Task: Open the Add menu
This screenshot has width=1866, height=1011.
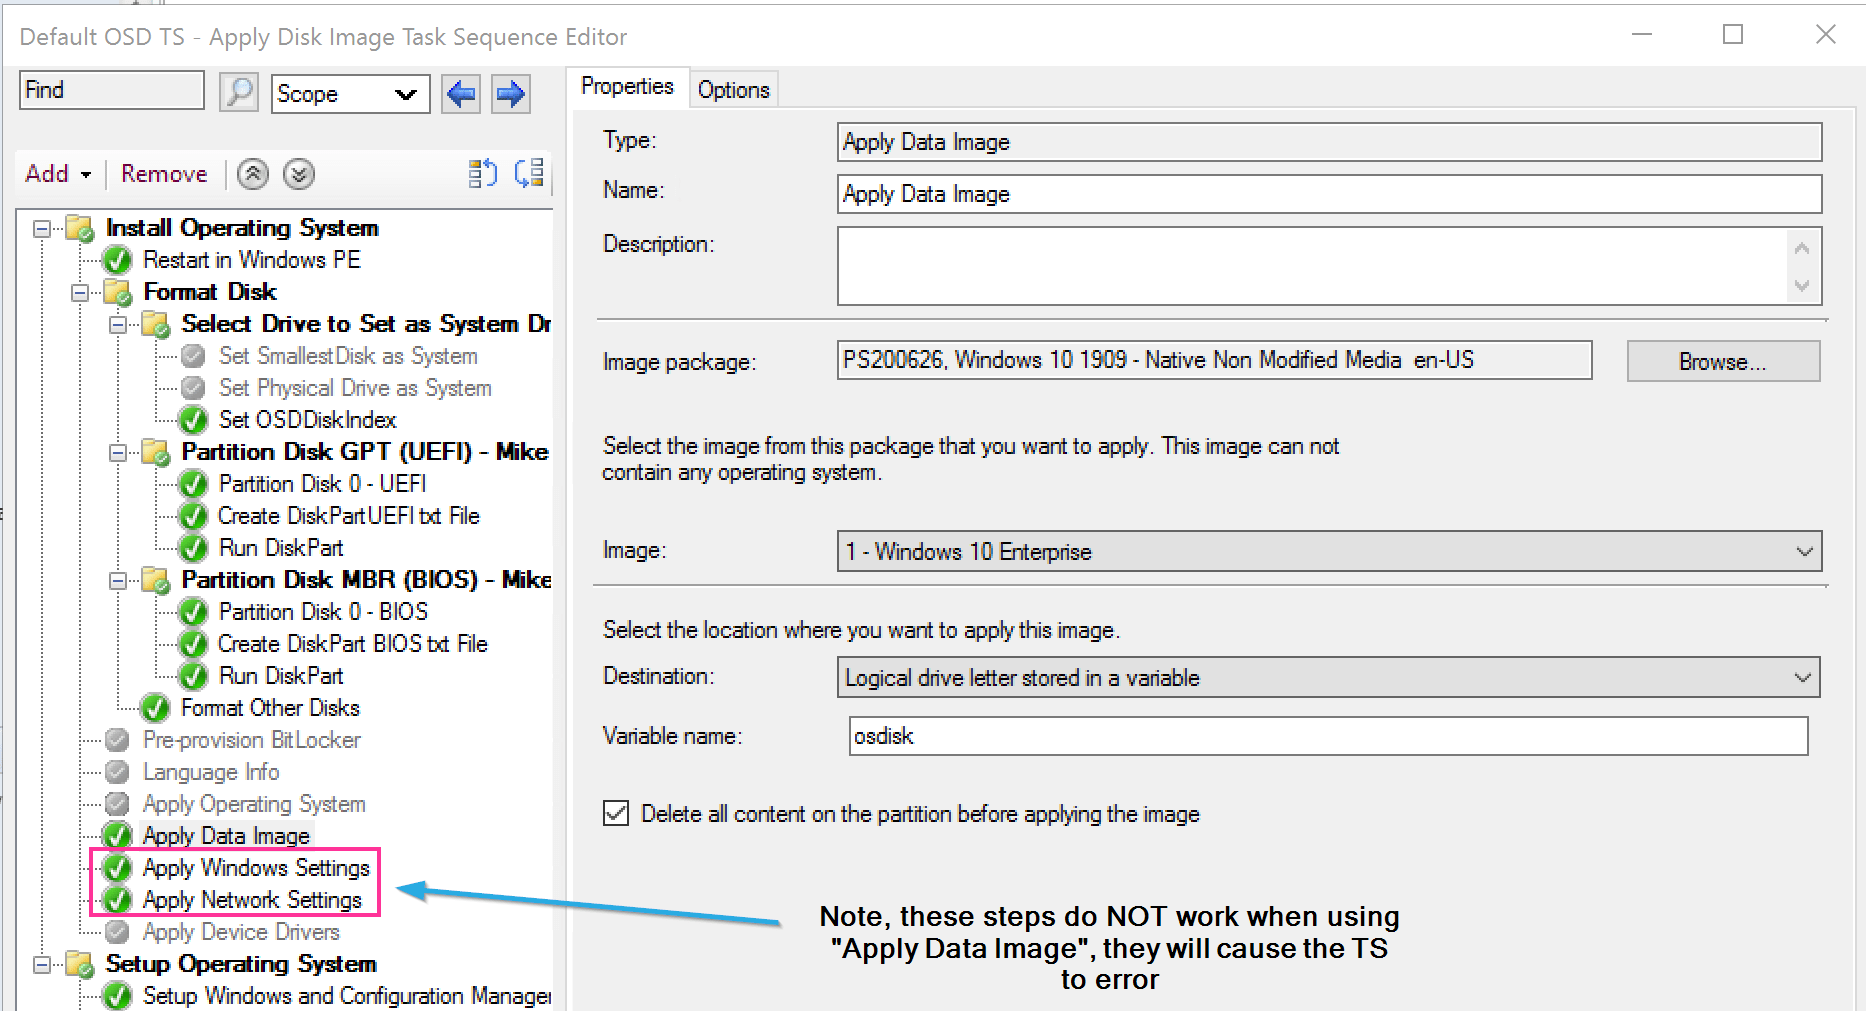Action: pyautogui.click(x=55, y=173)
